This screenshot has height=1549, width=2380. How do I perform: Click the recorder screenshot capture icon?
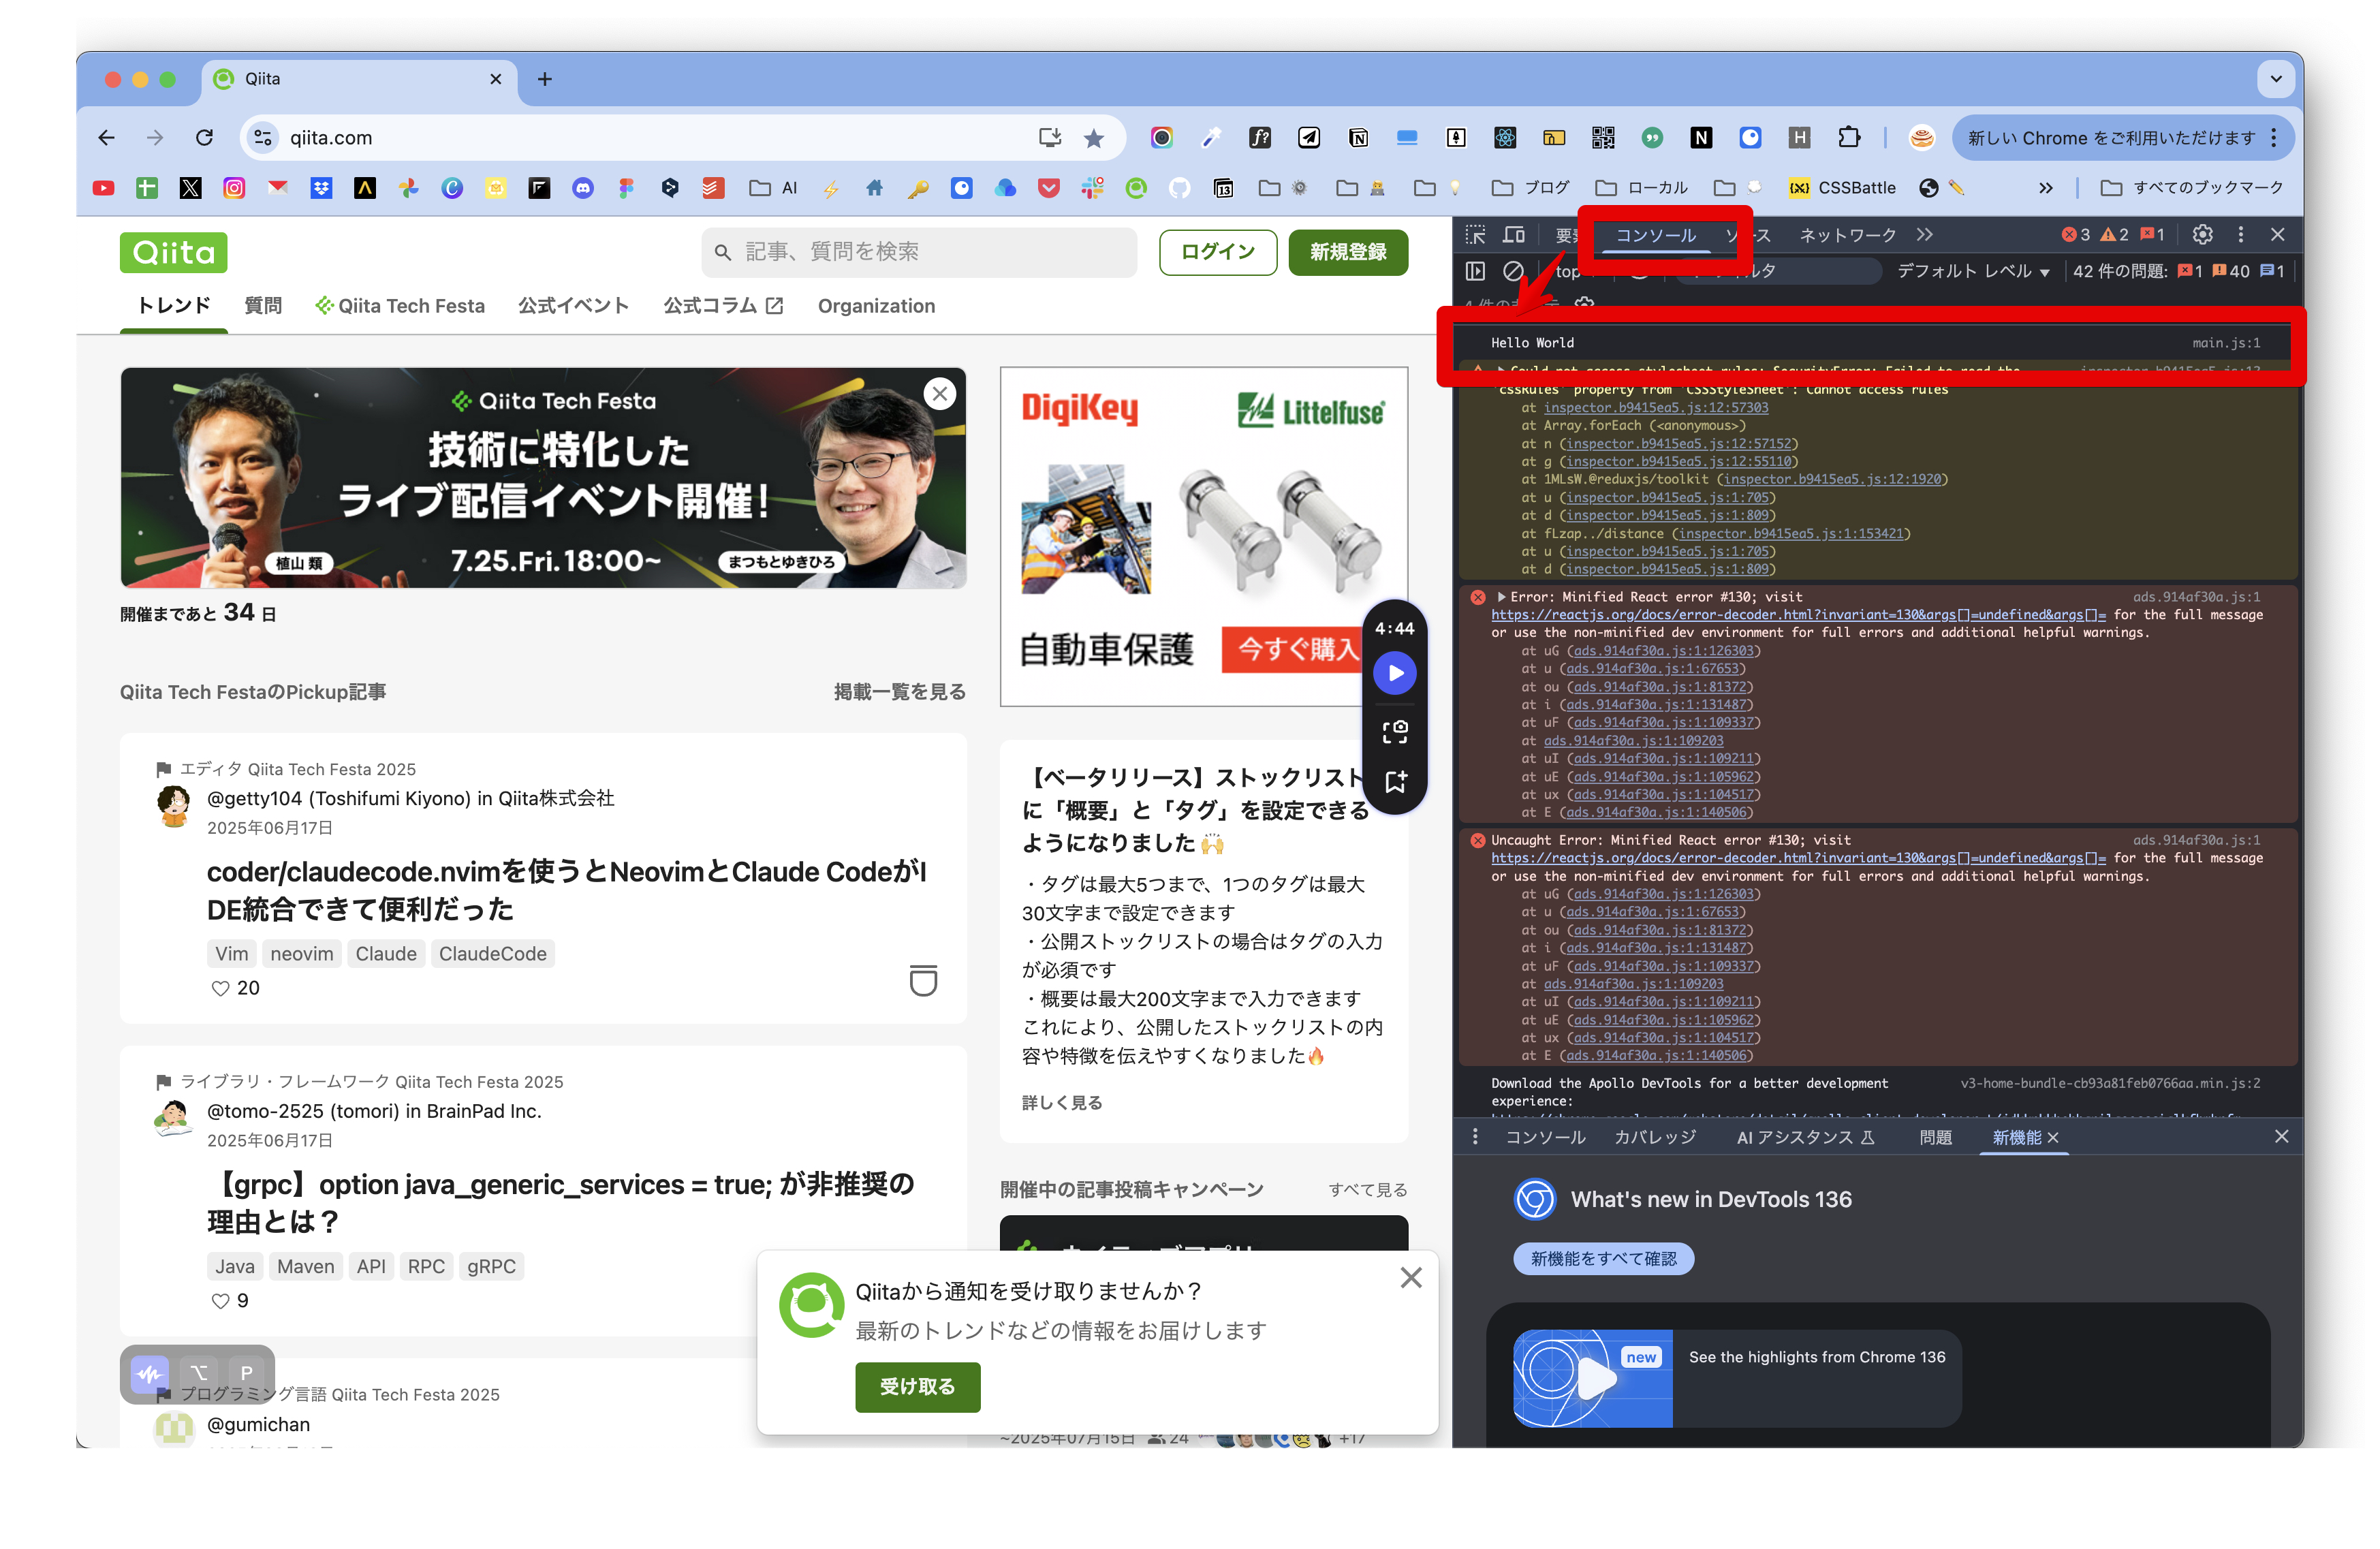(x=1394, y=732)
